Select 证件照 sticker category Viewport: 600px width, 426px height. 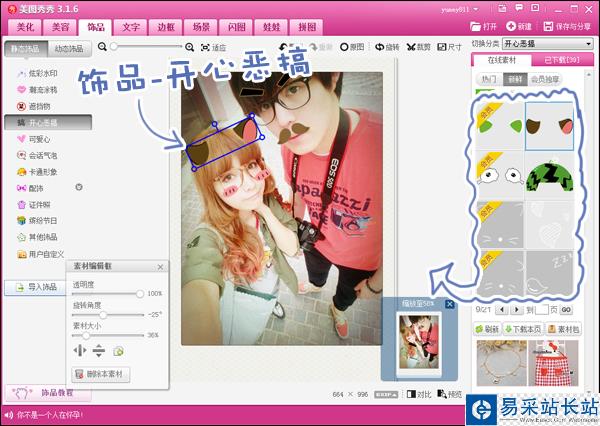33,204
